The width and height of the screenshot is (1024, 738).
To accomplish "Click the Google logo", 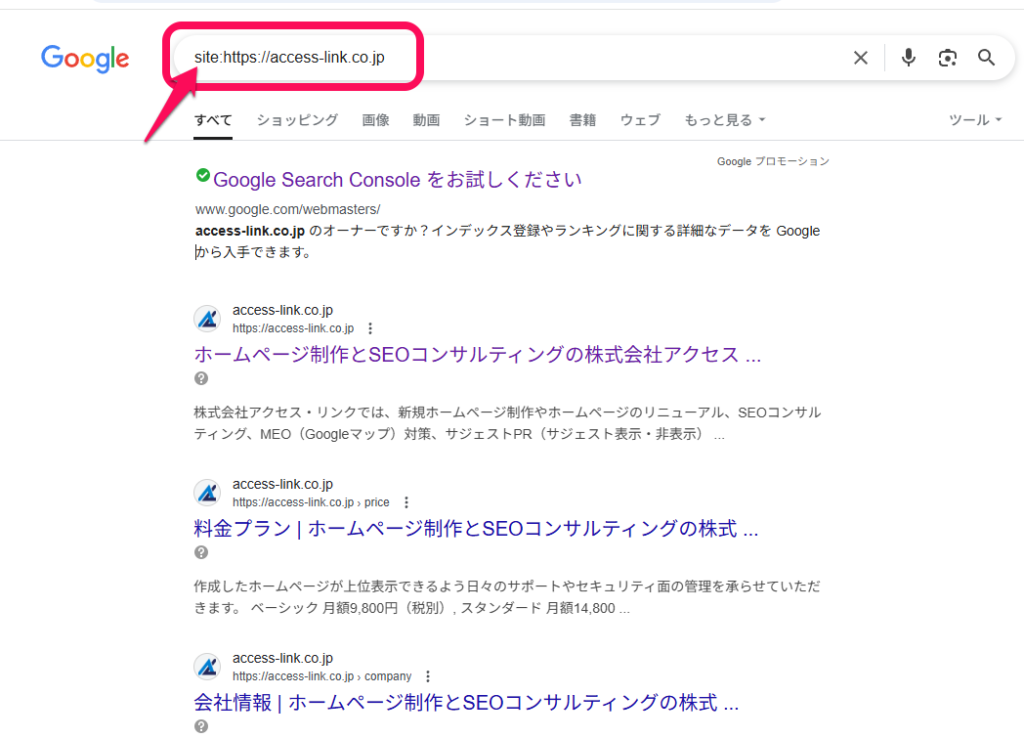I will [85, 59].
